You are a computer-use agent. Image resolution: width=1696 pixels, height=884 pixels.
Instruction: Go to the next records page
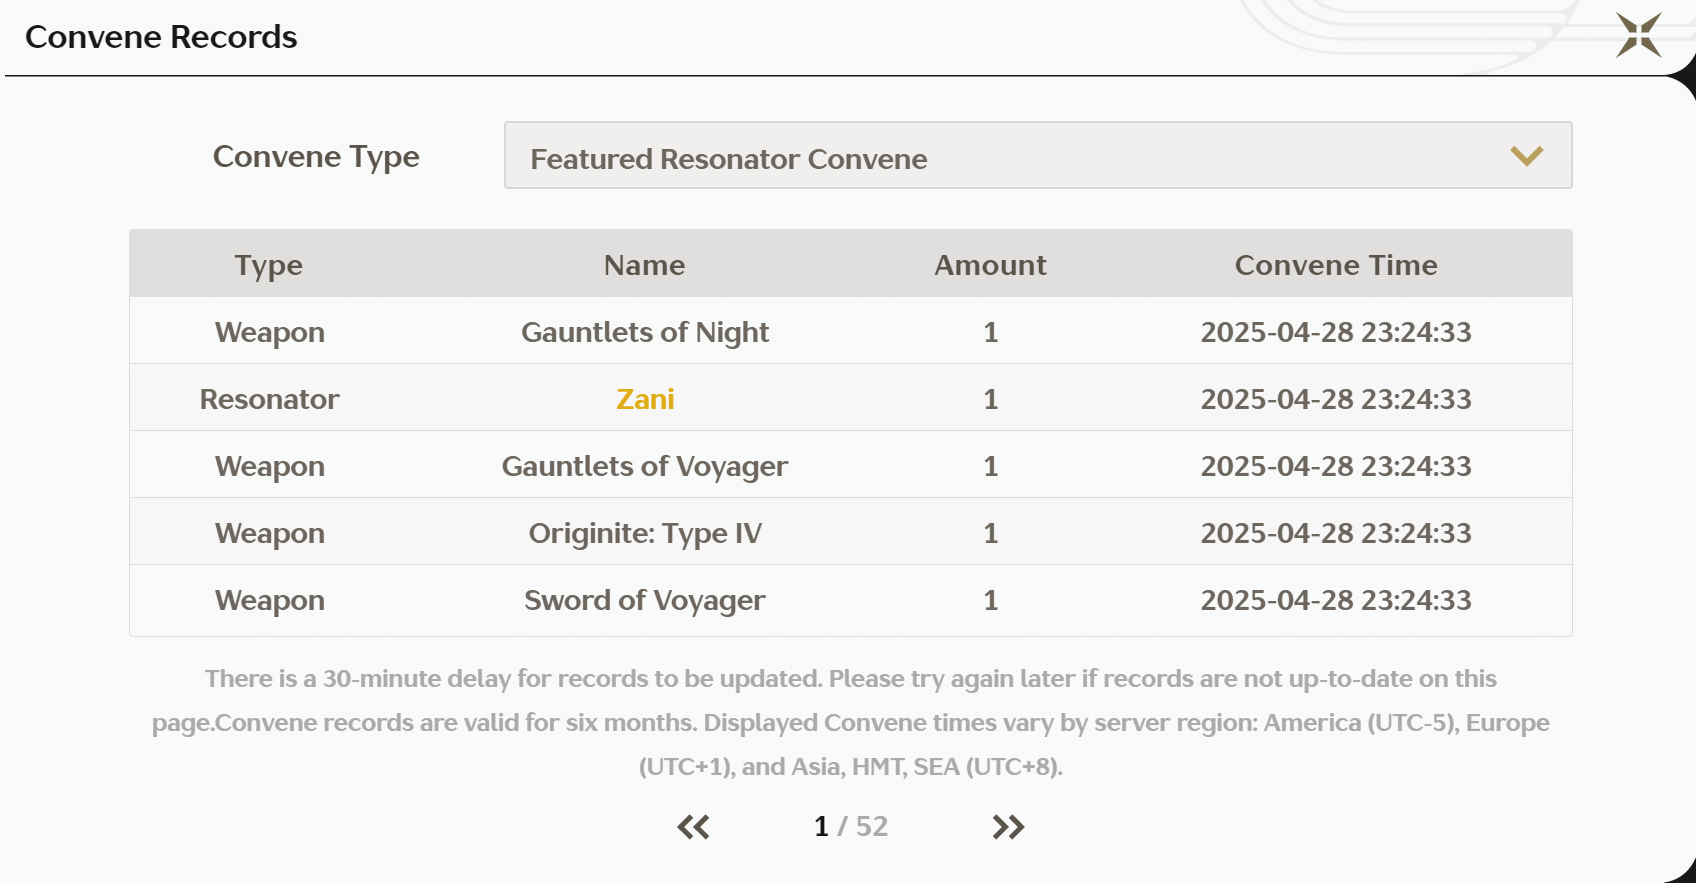(x=1008, y=827)
